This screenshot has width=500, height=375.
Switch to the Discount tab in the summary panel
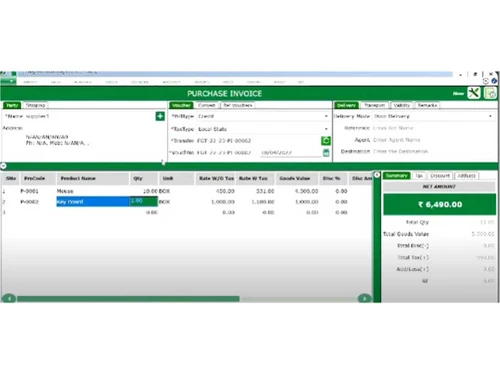coord(440,175)
